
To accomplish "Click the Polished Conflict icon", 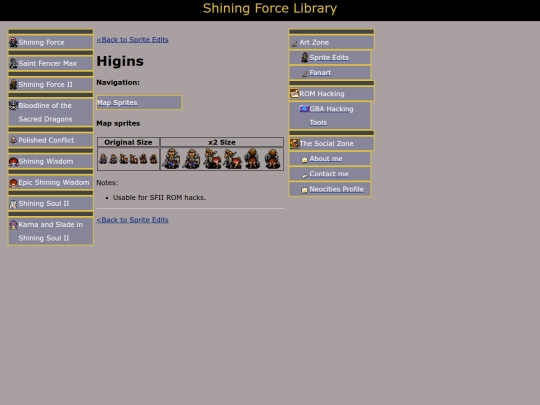I will click(x=13, y=140).
